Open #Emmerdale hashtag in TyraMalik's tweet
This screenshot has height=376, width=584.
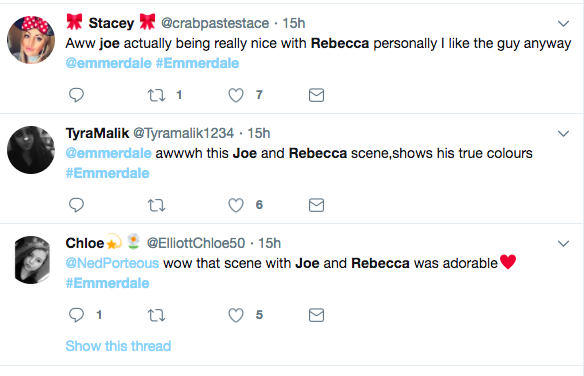pyautogui.click(x=107, y=173)
